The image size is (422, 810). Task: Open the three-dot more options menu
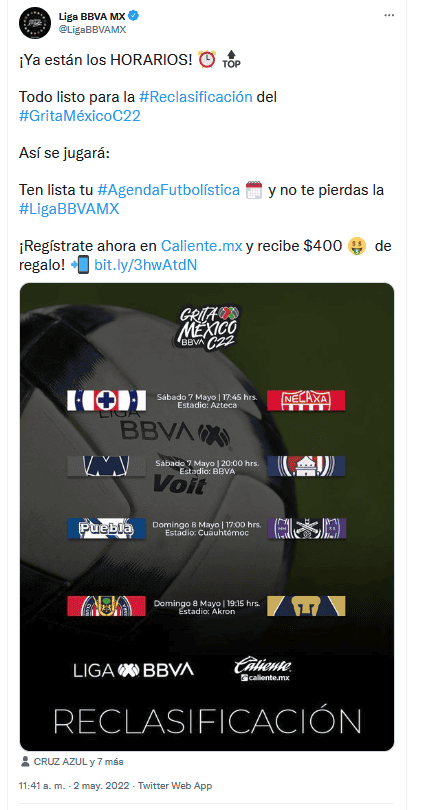click(x=389, y=16)
